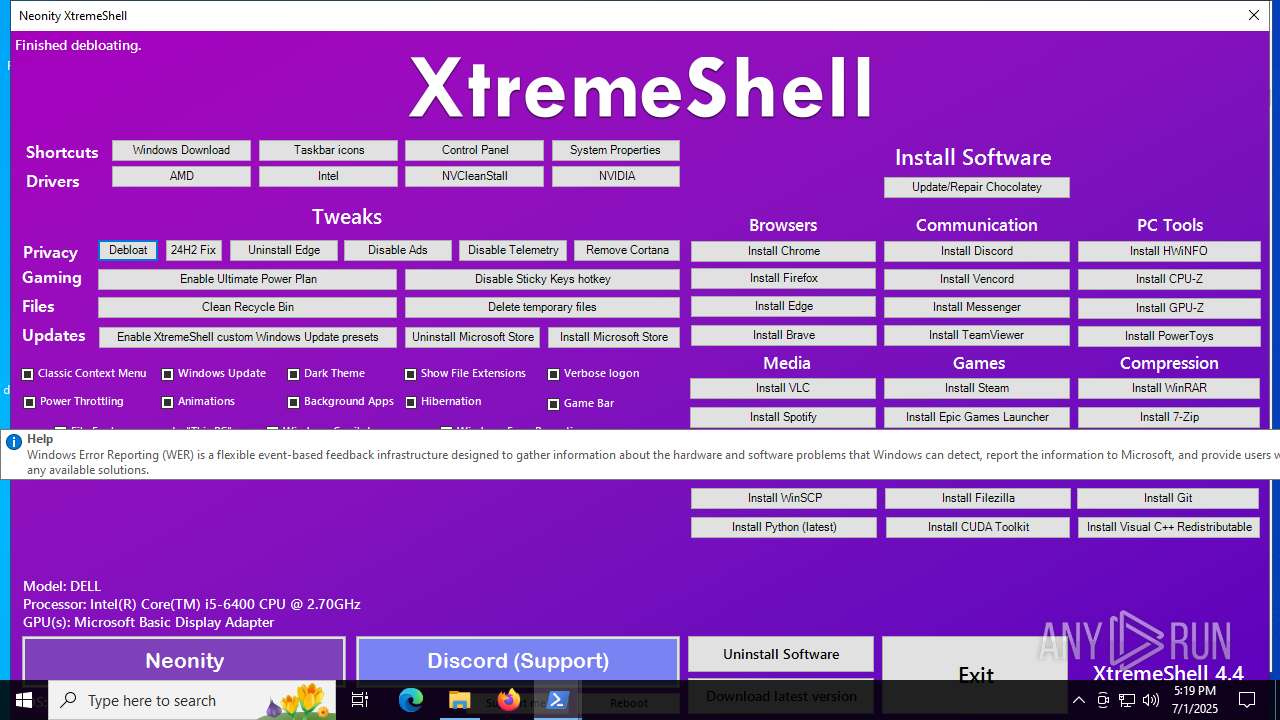Toggle the Animations checkbox

point(168,402)
